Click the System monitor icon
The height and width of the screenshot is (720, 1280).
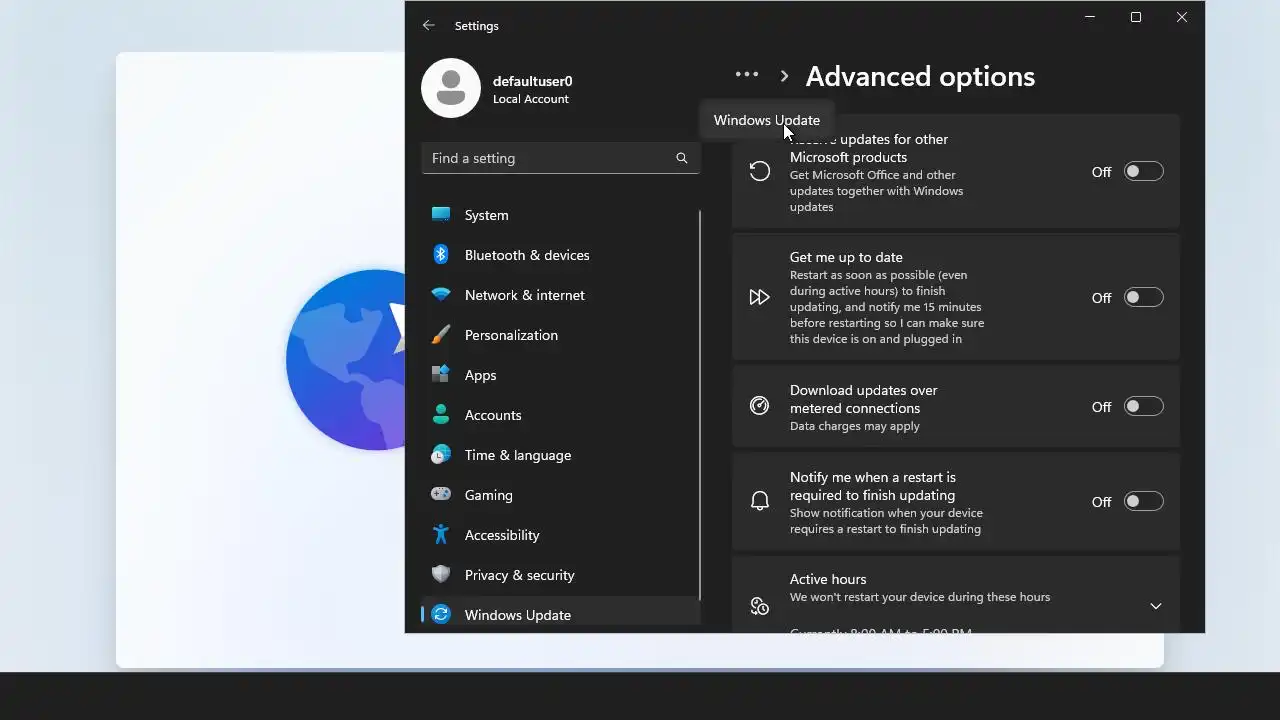click(x=441, y=214)
